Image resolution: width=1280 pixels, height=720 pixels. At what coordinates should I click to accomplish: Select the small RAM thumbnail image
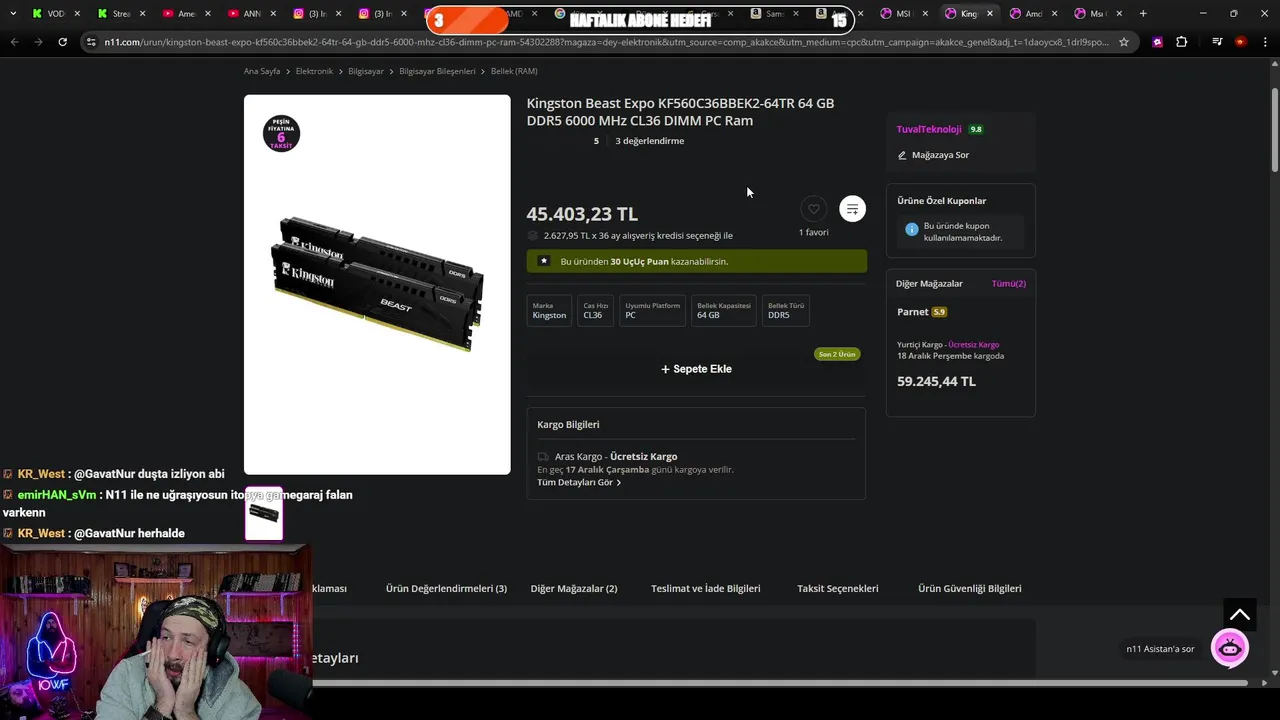point(264,513)
